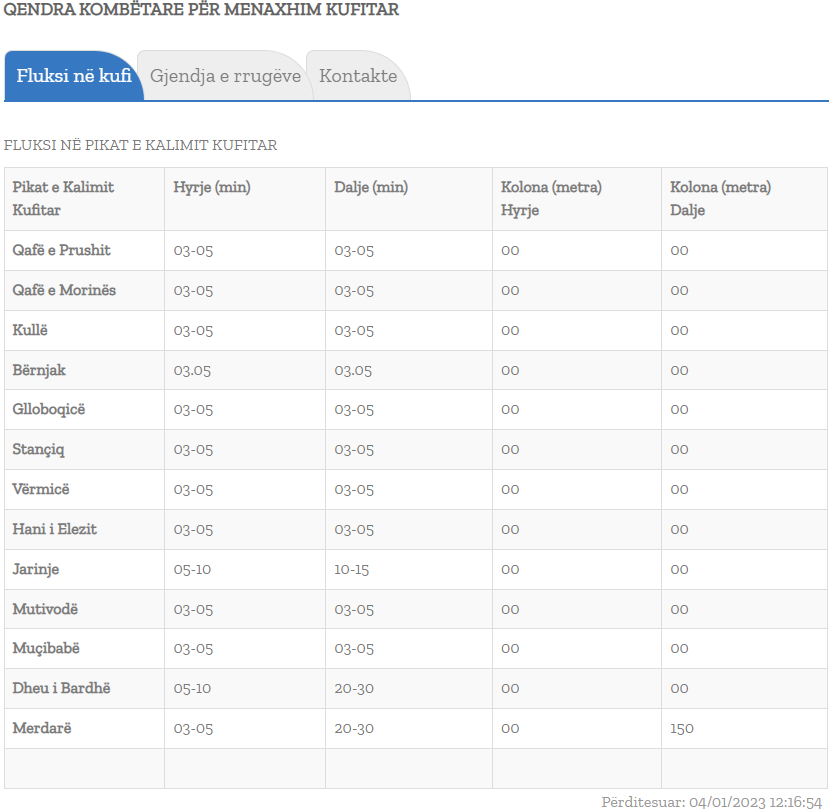Image resolution: width=837 pixels, height=810 pixels.
Task: Click the Qendra Kombëtare page heading
Action: [201, 10]
